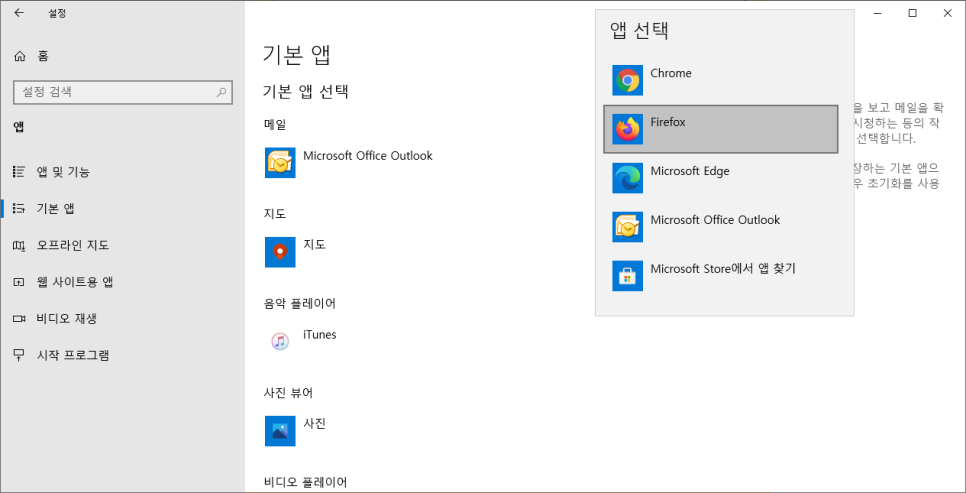The width and height of the screenshot is (966, 493).
Task: Click the 메일 section label
Action: (x=275, y=124)
